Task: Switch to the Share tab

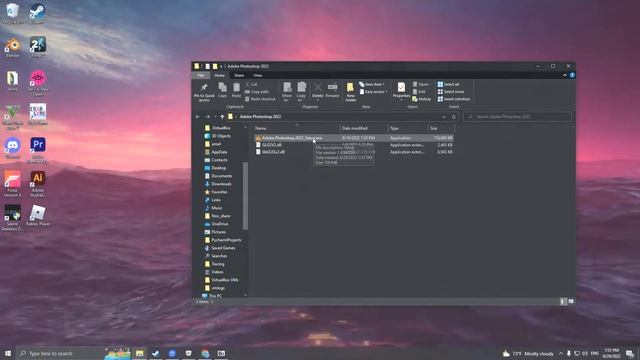Action: pyautogui.click(x=239, y=75)
